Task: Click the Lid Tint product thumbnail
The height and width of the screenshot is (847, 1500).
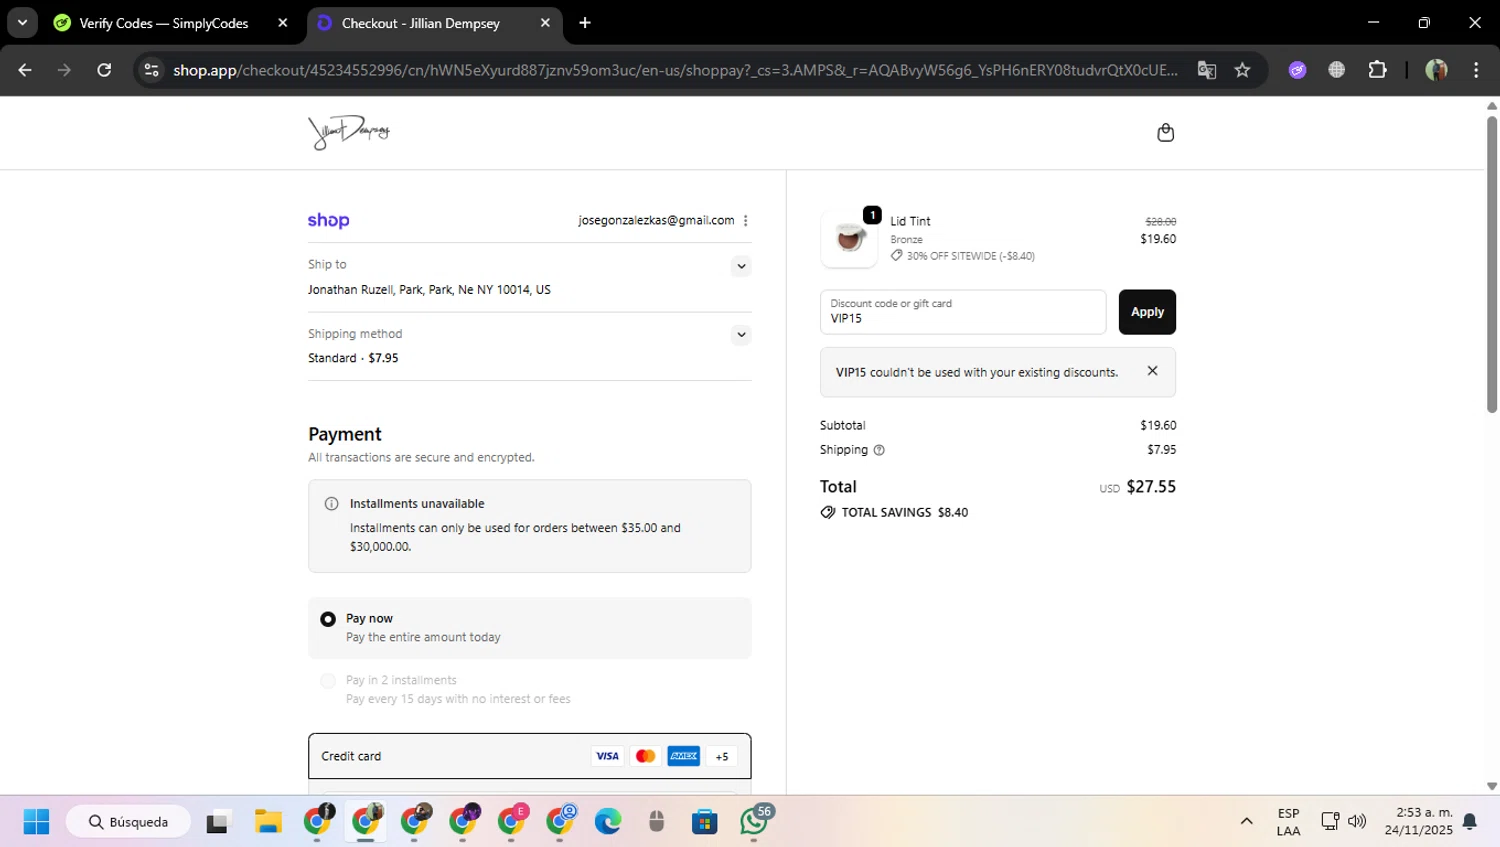Action: 849,238
